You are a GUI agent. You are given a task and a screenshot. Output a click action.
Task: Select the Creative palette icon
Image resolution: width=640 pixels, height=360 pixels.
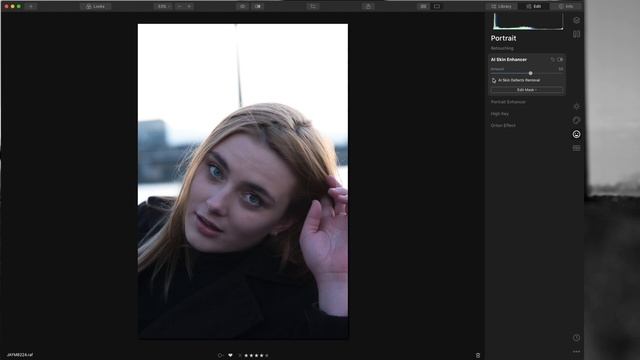pyautogui.click(x=576, y=120)
